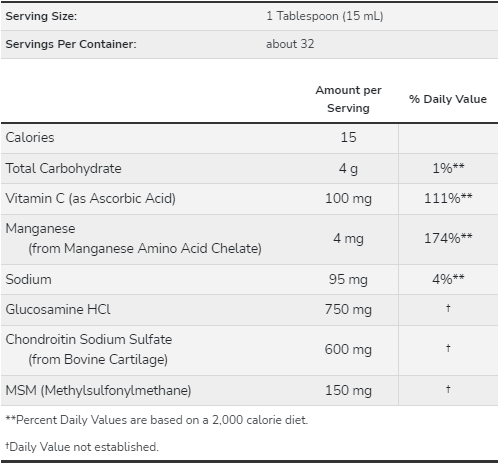
Task: Click the Serving Size label
Action: pyautogui.click(x=41, y=16)
